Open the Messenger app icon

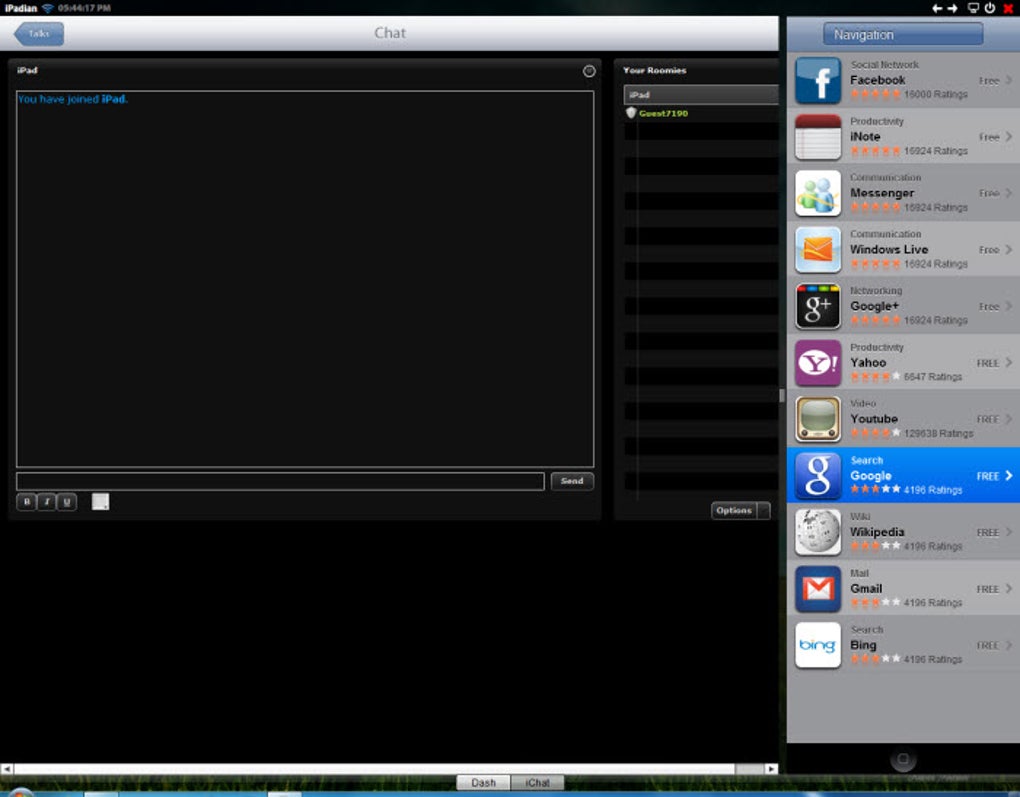pos(818,193)
